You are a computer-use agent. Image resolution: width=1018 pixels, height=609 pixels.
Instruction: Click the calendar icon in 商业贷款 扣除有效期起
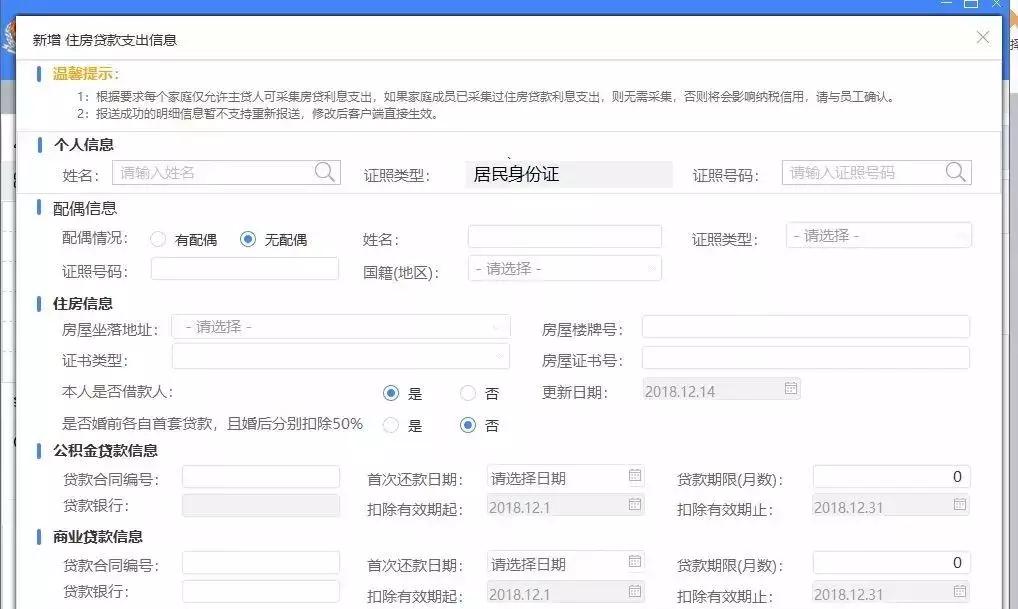[x=634, y=592]
